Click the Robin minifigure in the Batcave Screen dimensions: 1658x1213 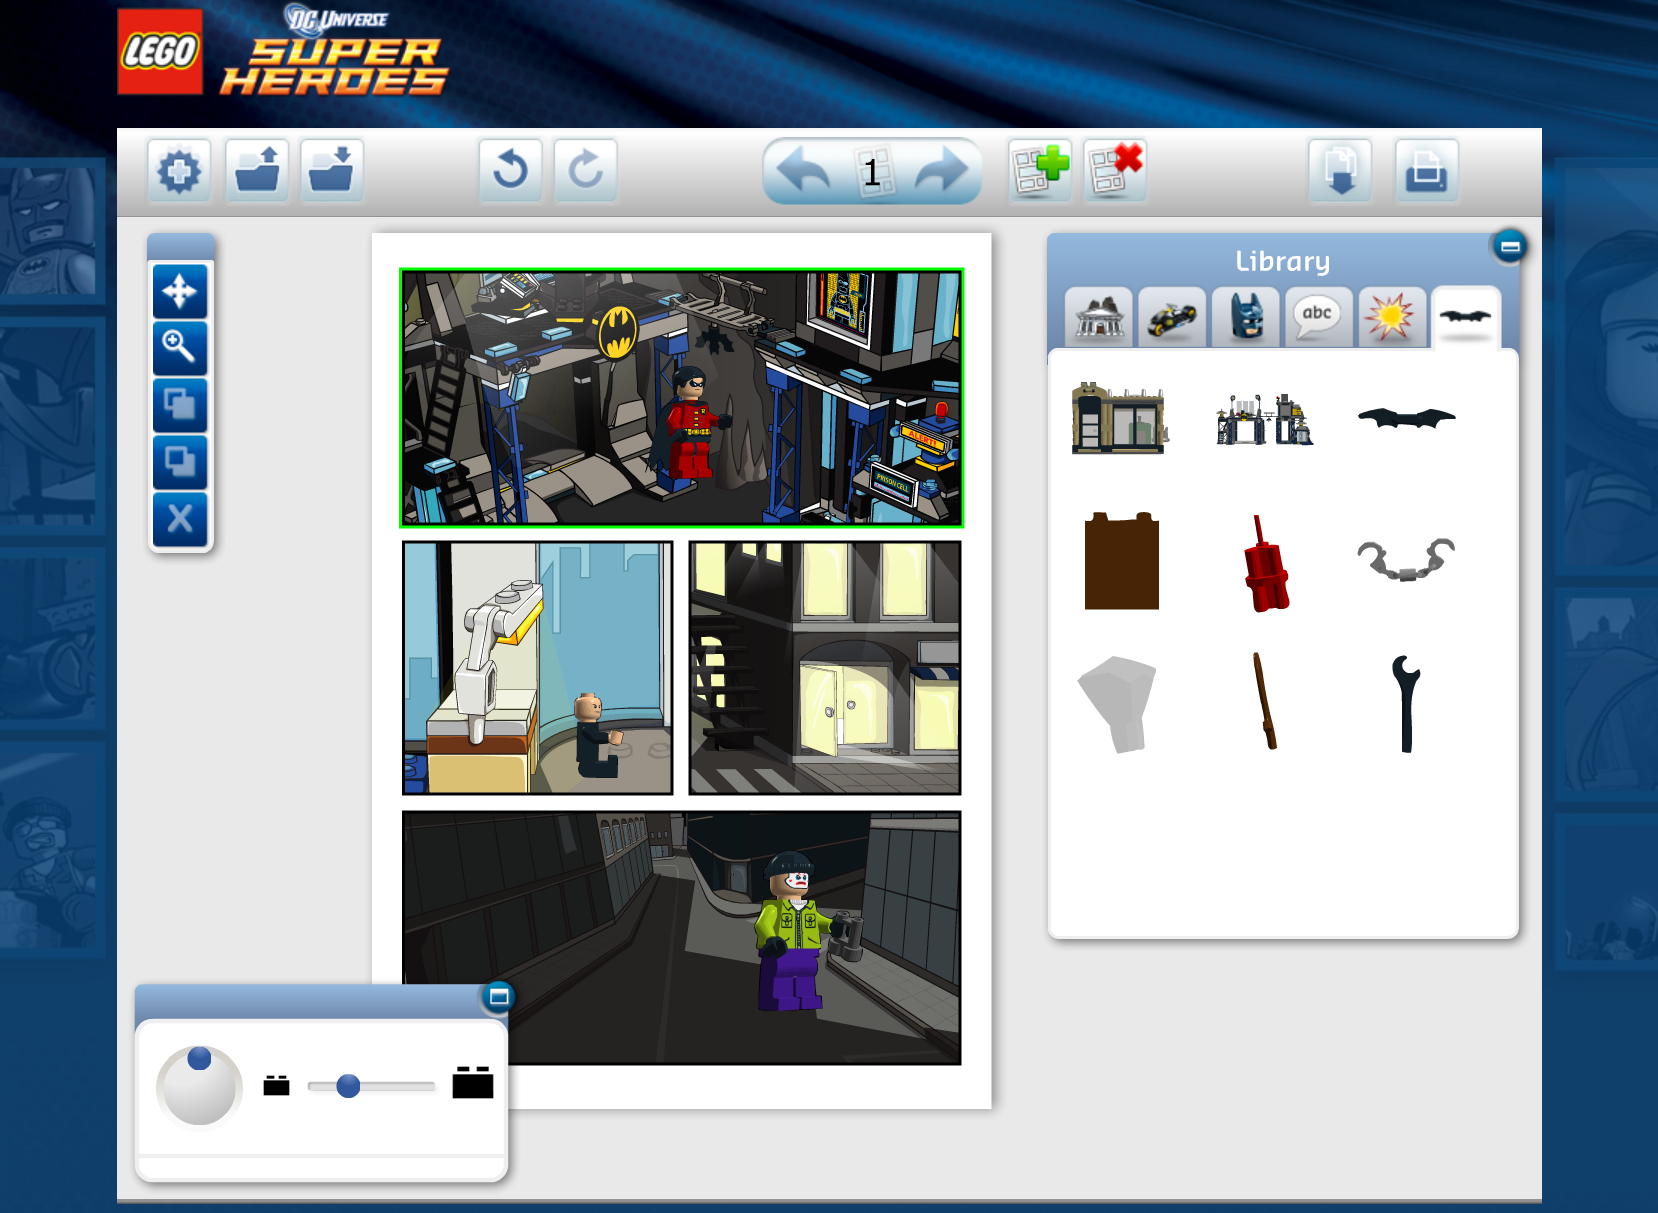(x=689, y=424)
